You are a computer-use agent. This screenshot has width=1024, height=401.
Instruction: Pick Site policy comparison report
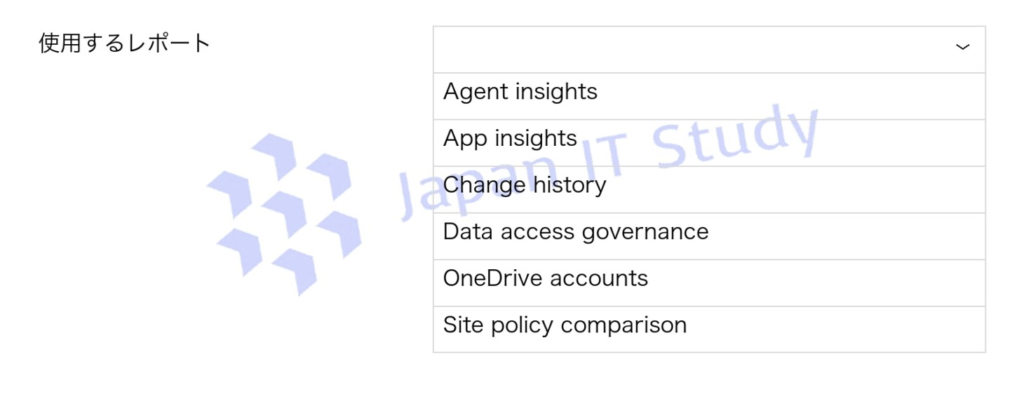(x=564, y=325)
